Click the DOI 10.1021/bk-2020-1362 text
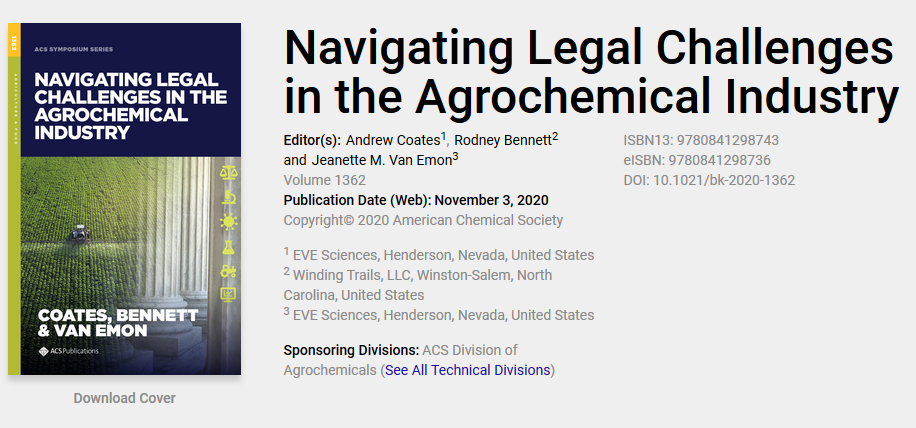Image resolution: width=916 pixels, height=428 pixels. 709,180
